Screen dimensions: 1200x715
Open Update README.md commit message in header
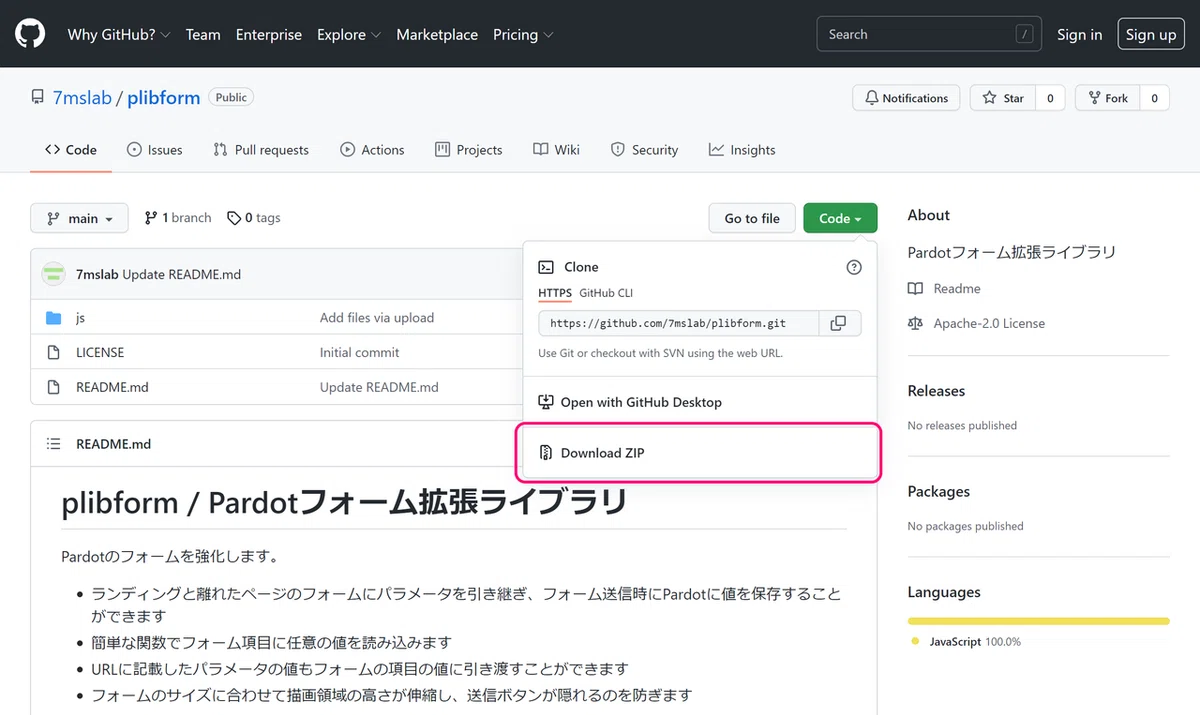[x=182, y=274]
